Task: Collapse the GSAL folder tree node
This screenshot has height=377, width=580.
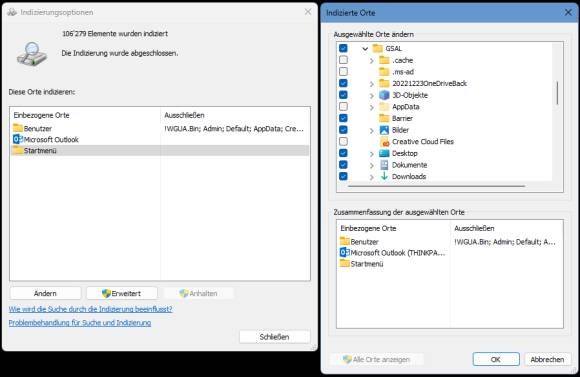Action: pyautogui.click(x=365, y=48)
